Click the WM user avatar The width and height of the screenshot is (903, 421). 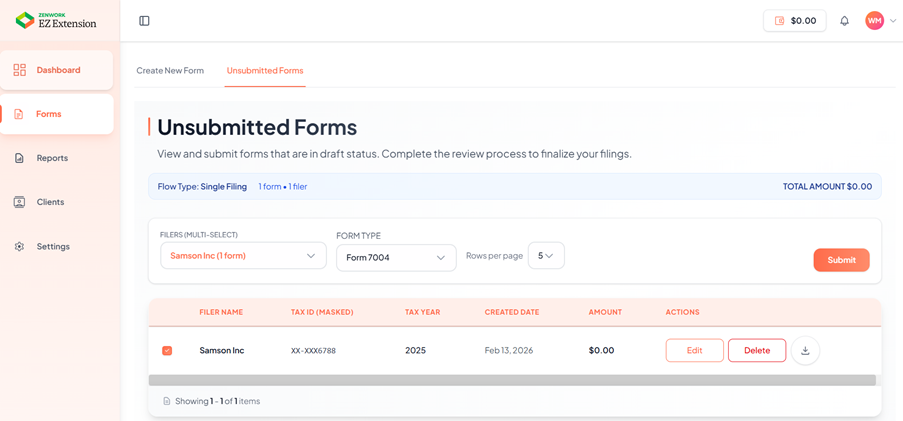(874, 21)
